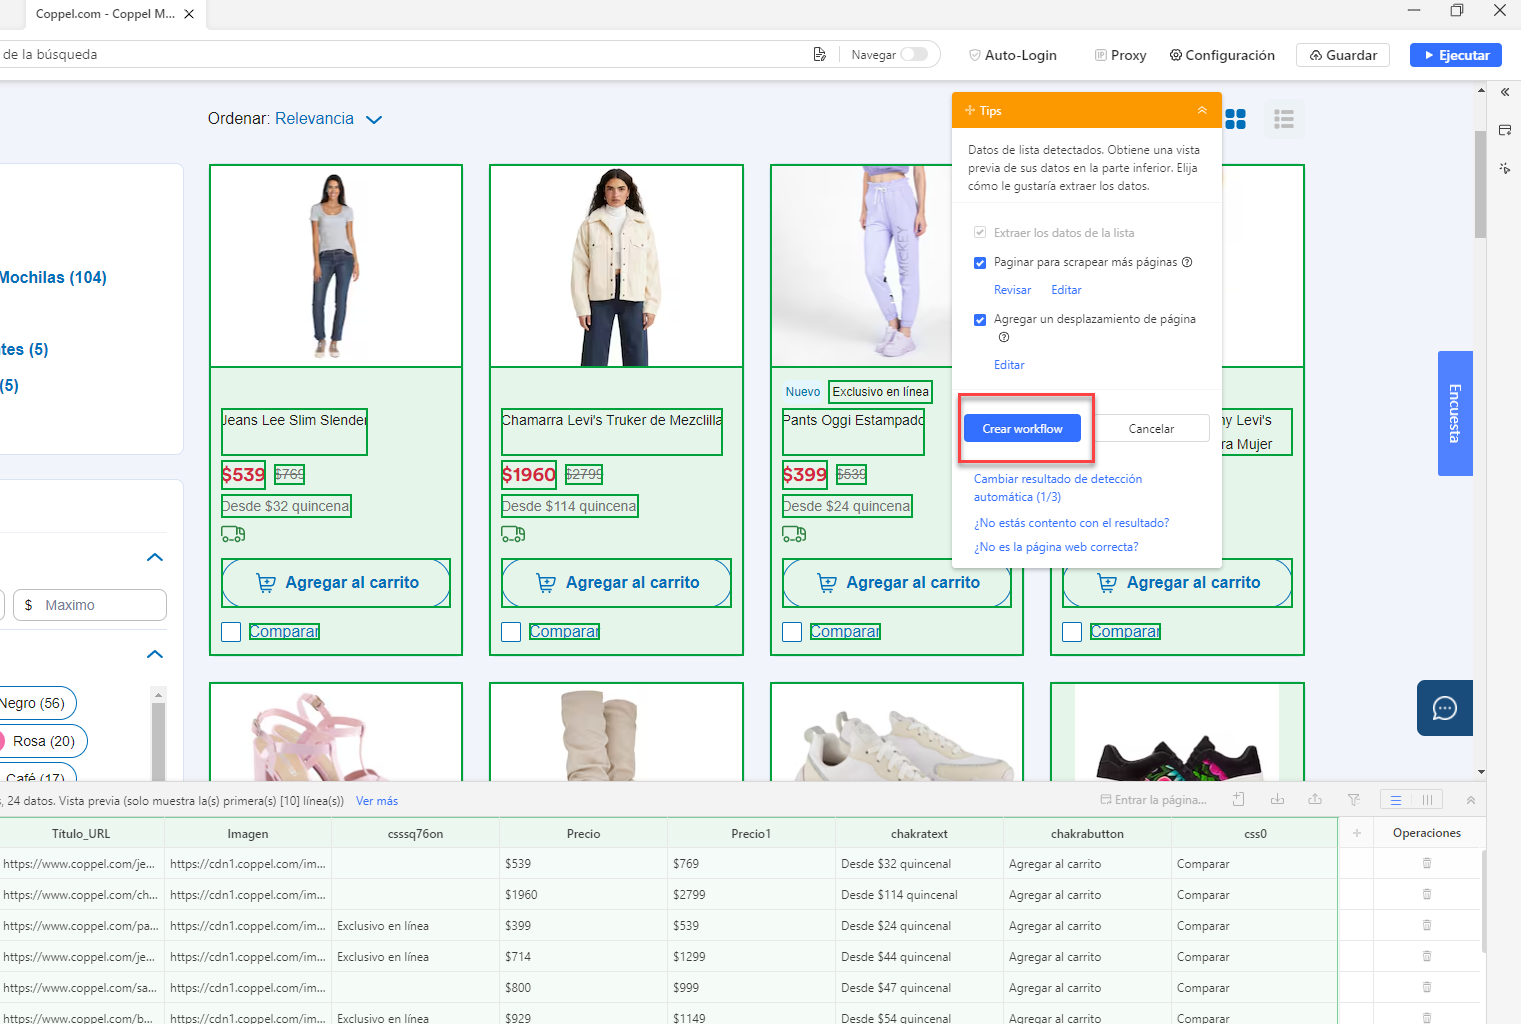Image resolution: width=1521 pixels, height=1024 pixels.
Task: Delete the $539 data row
Action: pyautogui.click(x=1427, y=863)
